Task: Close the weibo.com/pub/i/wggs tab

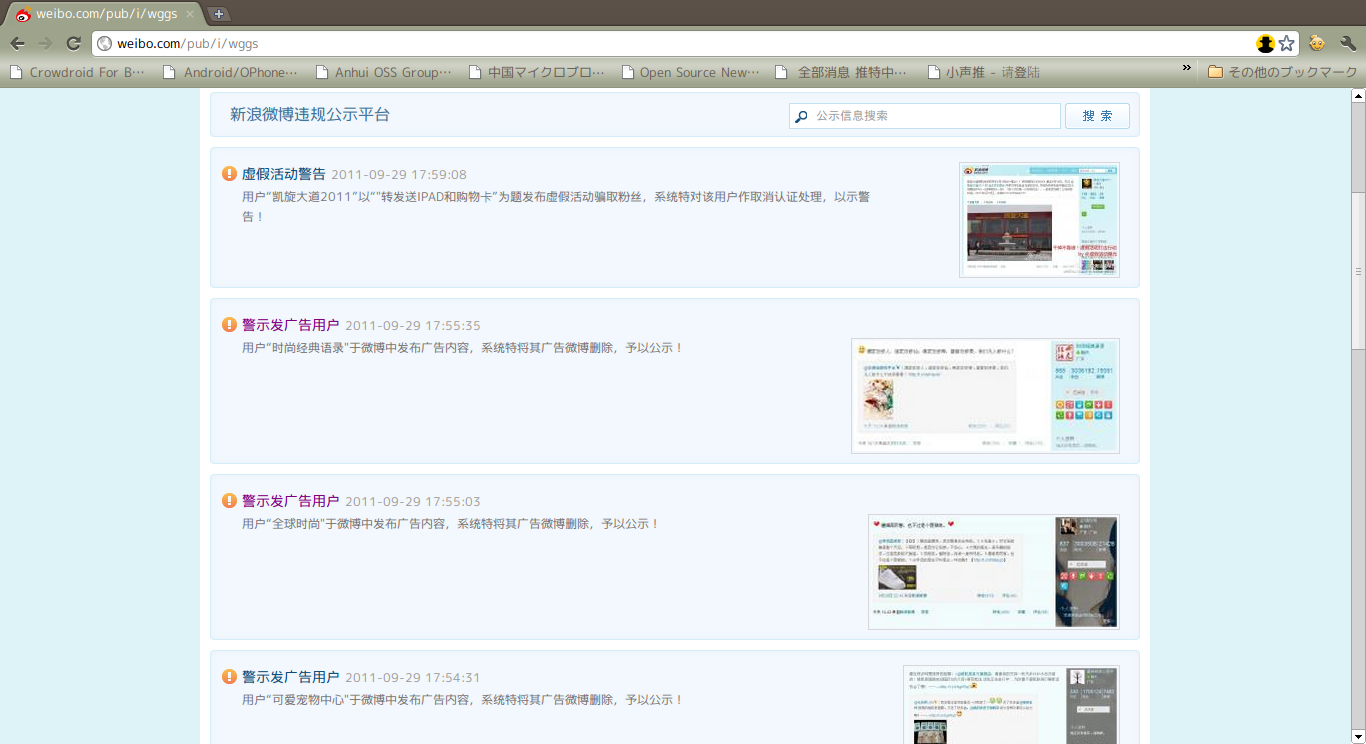Action: tap(190, 14)
